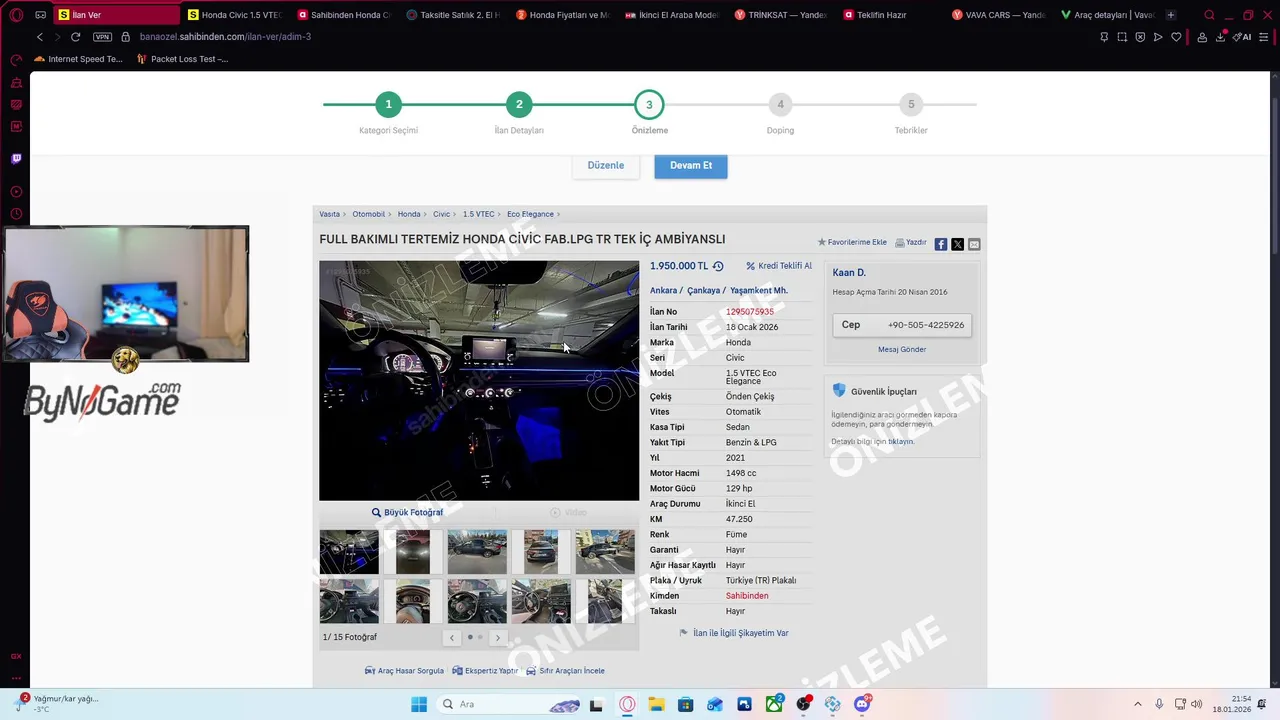This screenshot has height=720, width=1280.
Task: Switch to Sahibinden Honda tab
Action: point(345,15)
